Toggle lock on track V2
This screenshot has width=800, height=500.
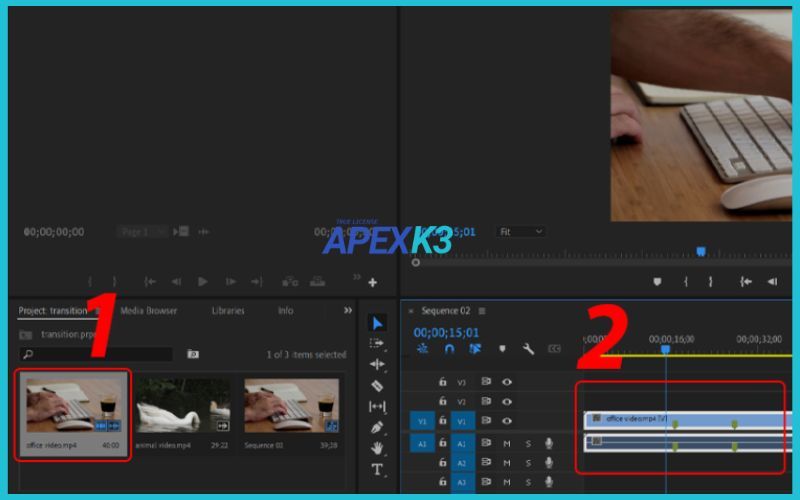(x=442, y=401)
